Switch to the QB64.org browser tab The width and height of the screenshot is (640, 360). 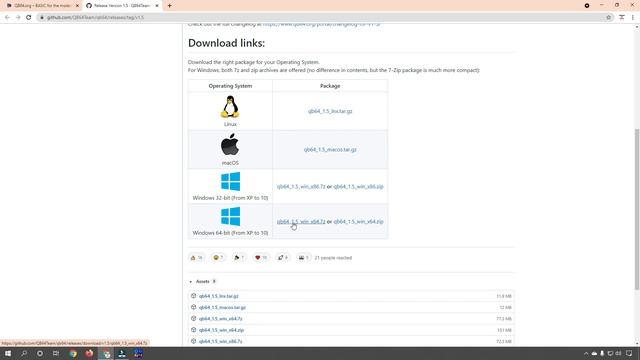tap(42, 6)
